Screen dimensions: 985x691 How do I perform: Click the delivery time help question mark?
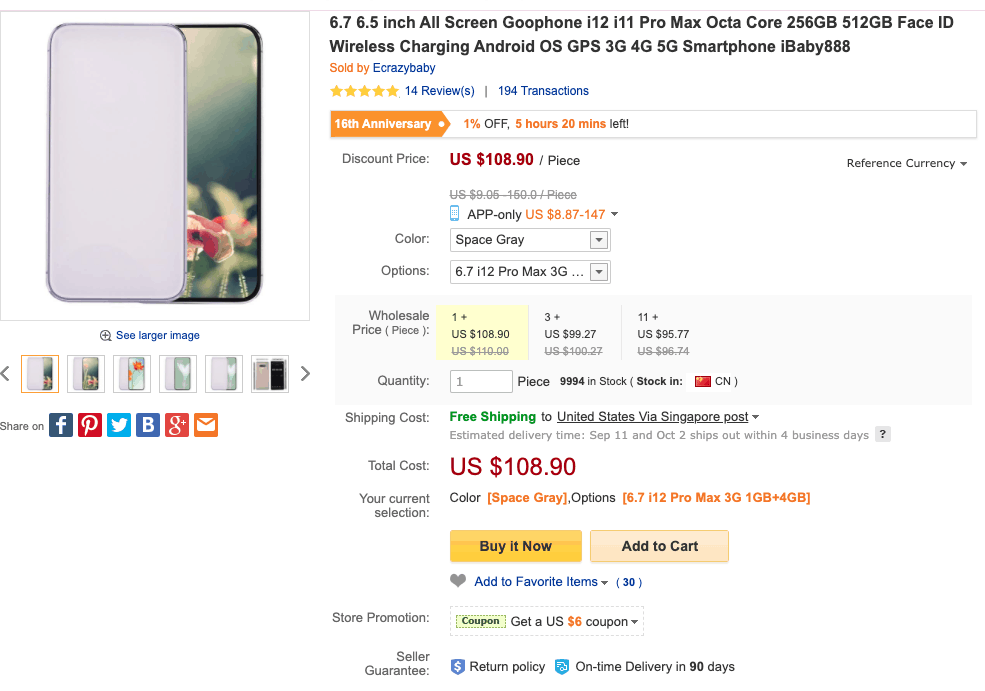click(883, 434)
